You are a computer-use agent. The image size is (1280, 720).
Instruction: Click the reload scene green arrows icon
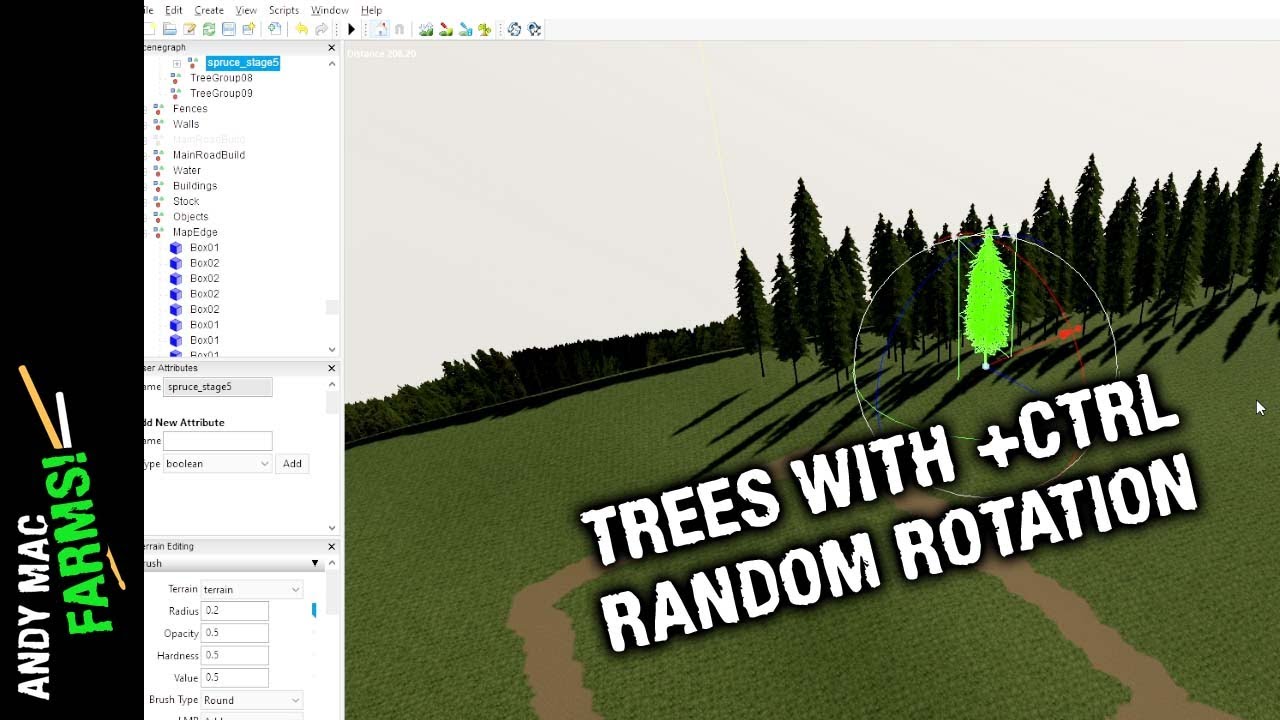click(x=209, y=29)
